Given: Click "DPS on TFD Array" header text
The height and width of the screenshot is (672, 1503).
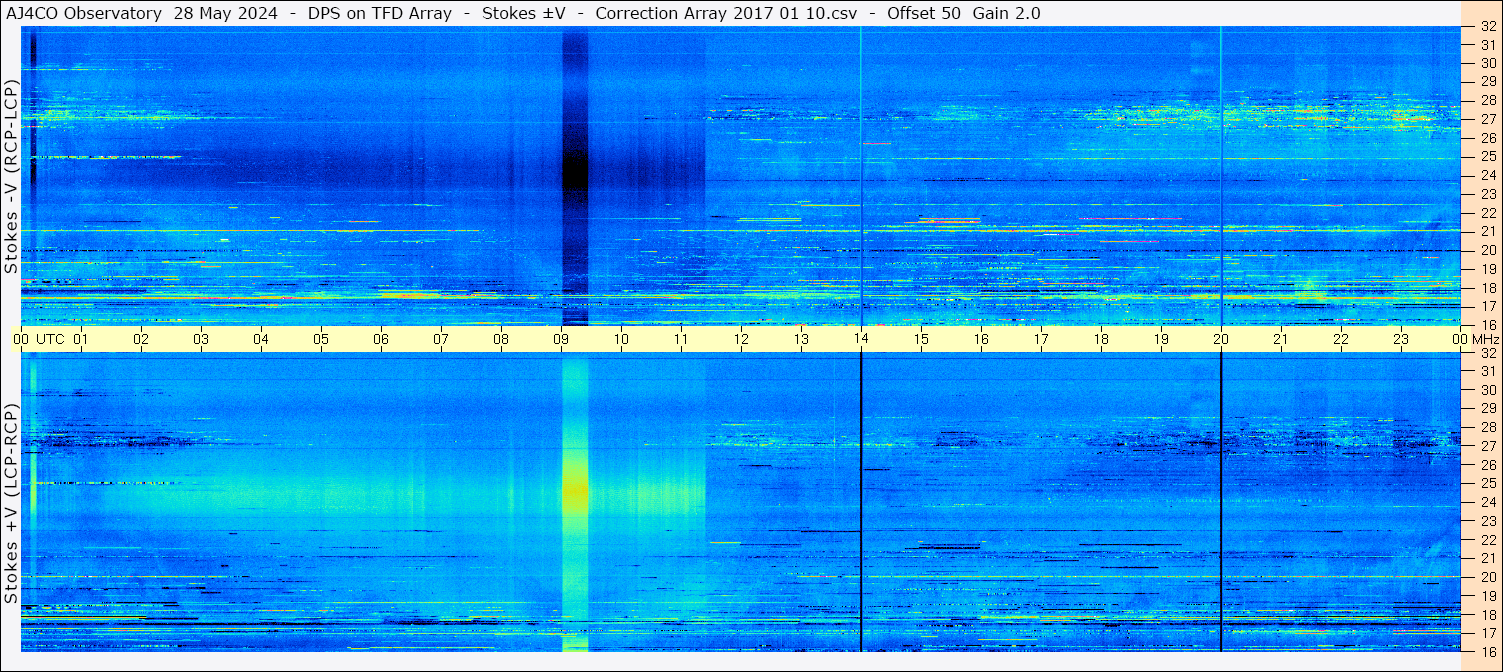Looking at the screenshot, I should coord(380,13).
